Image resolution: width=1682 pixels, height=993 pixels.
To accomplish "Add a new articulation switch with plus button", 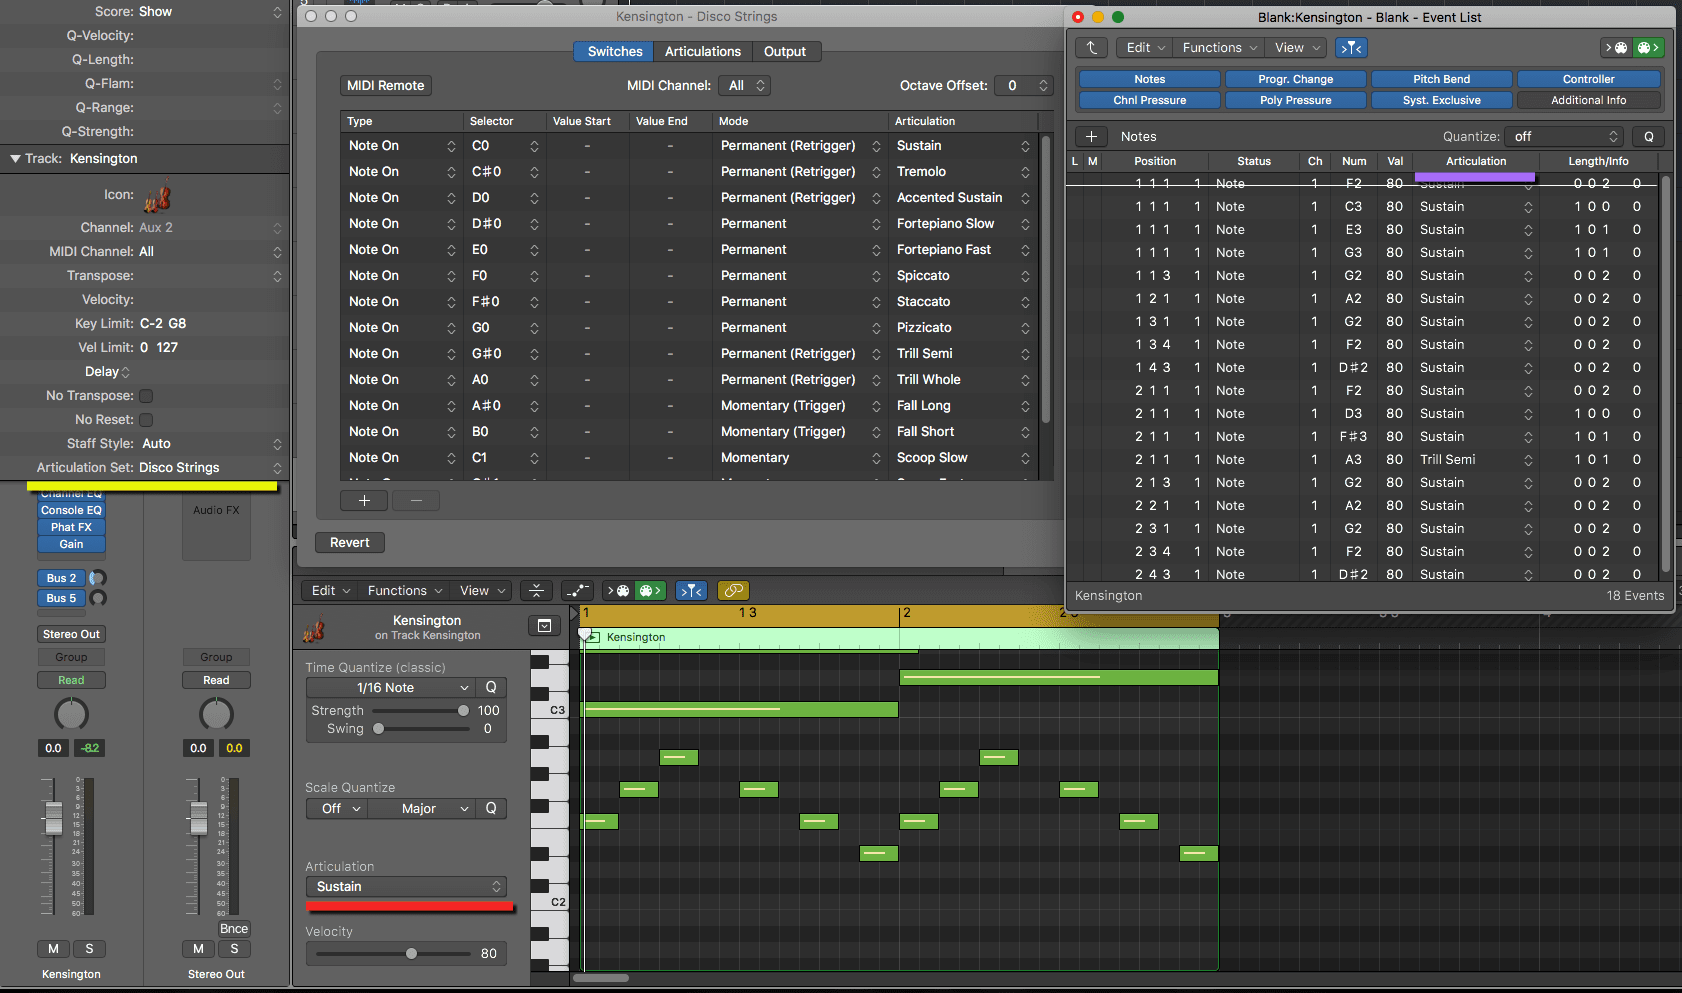I will (x=364, y=500).
